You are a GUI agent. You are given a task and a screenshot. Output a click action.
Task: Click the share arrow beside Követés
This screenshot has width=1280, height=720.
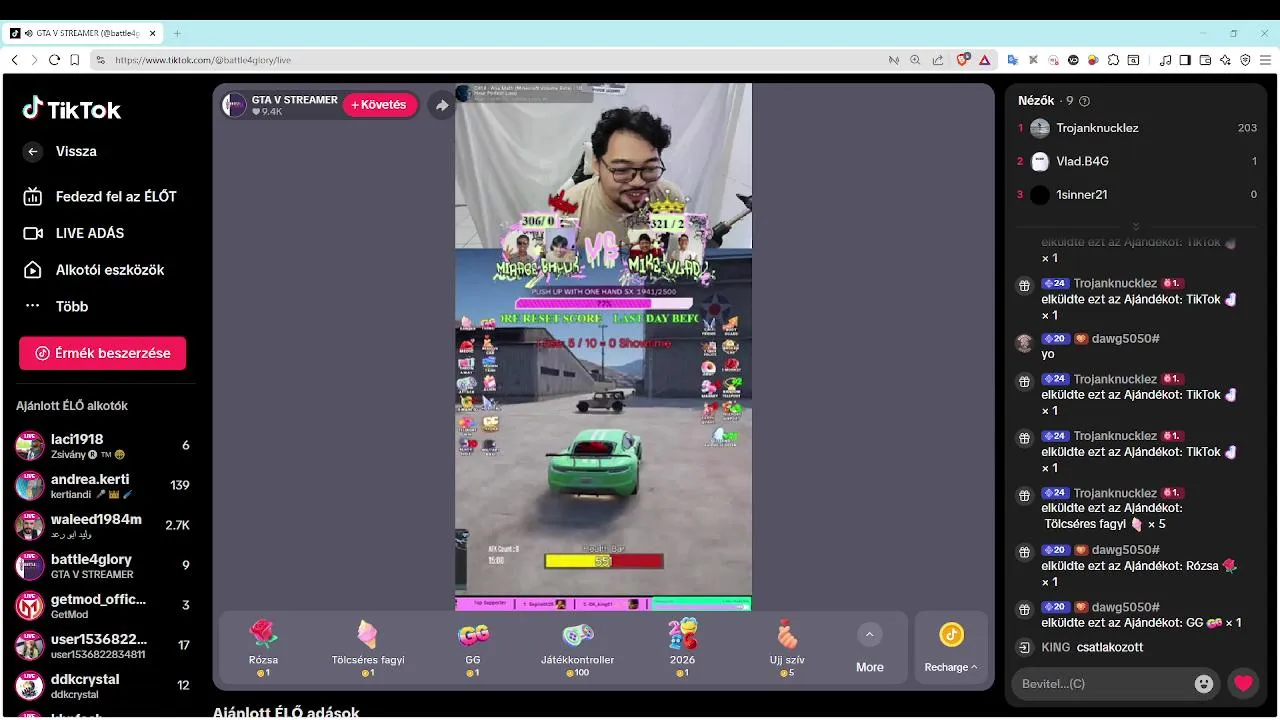[441, 105]
